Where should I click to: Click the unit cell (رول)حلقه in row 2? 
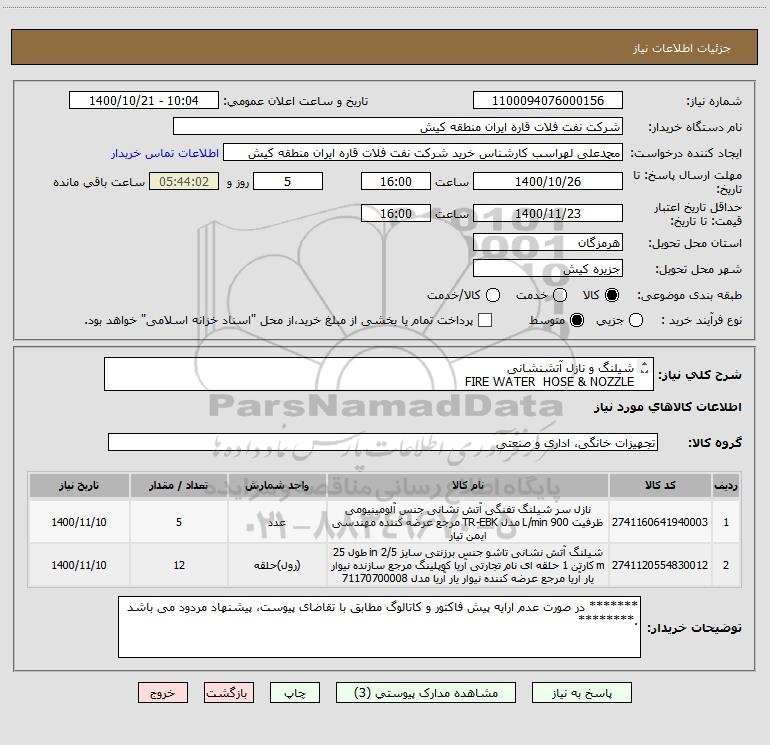click(277, 565)
